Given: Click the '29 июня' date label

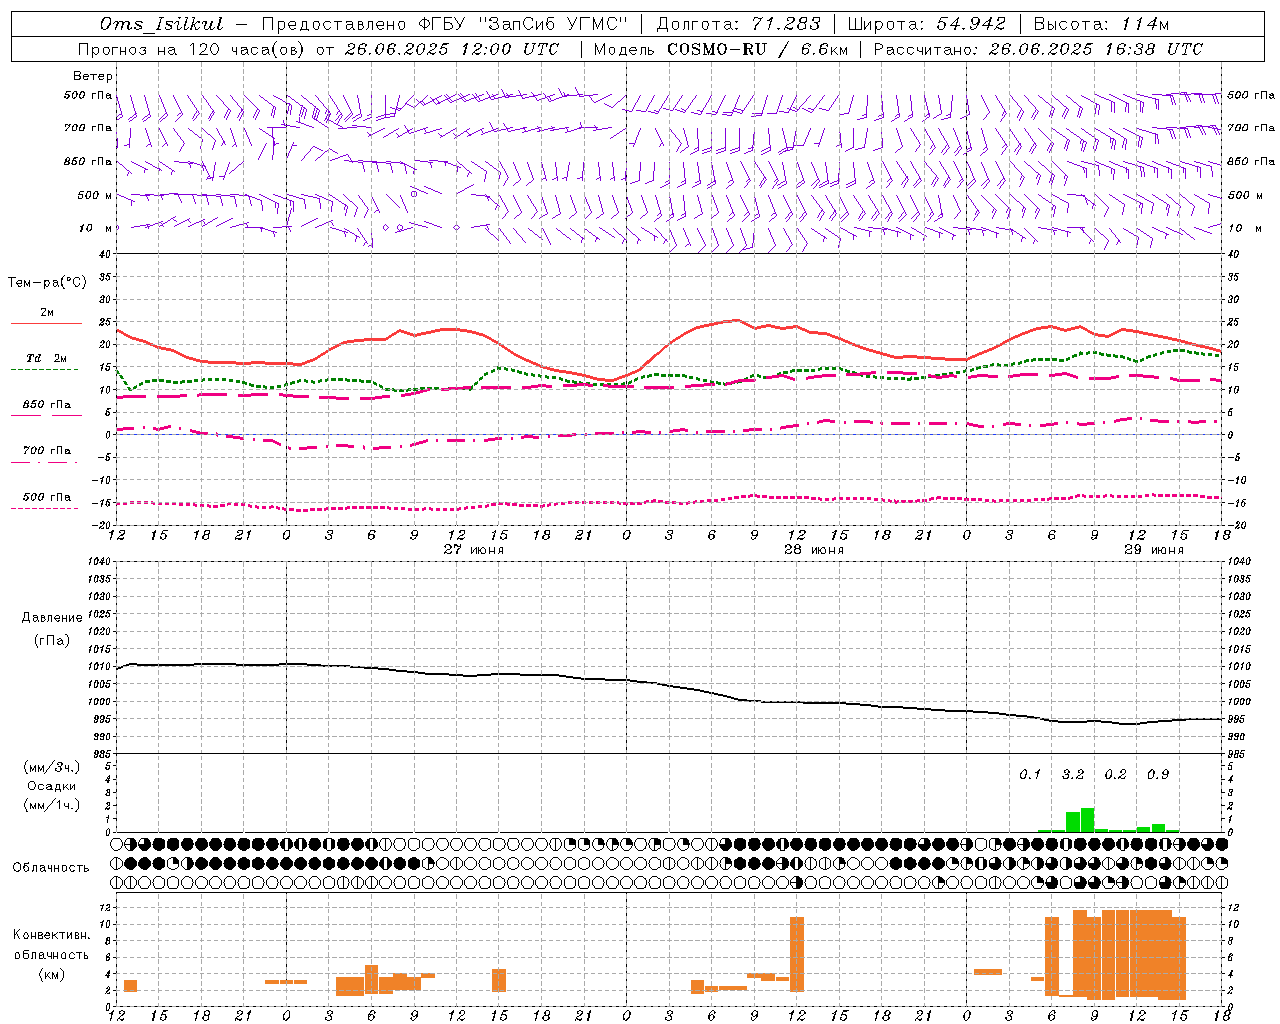Looking at the screenshot, I should point(1153,550).
